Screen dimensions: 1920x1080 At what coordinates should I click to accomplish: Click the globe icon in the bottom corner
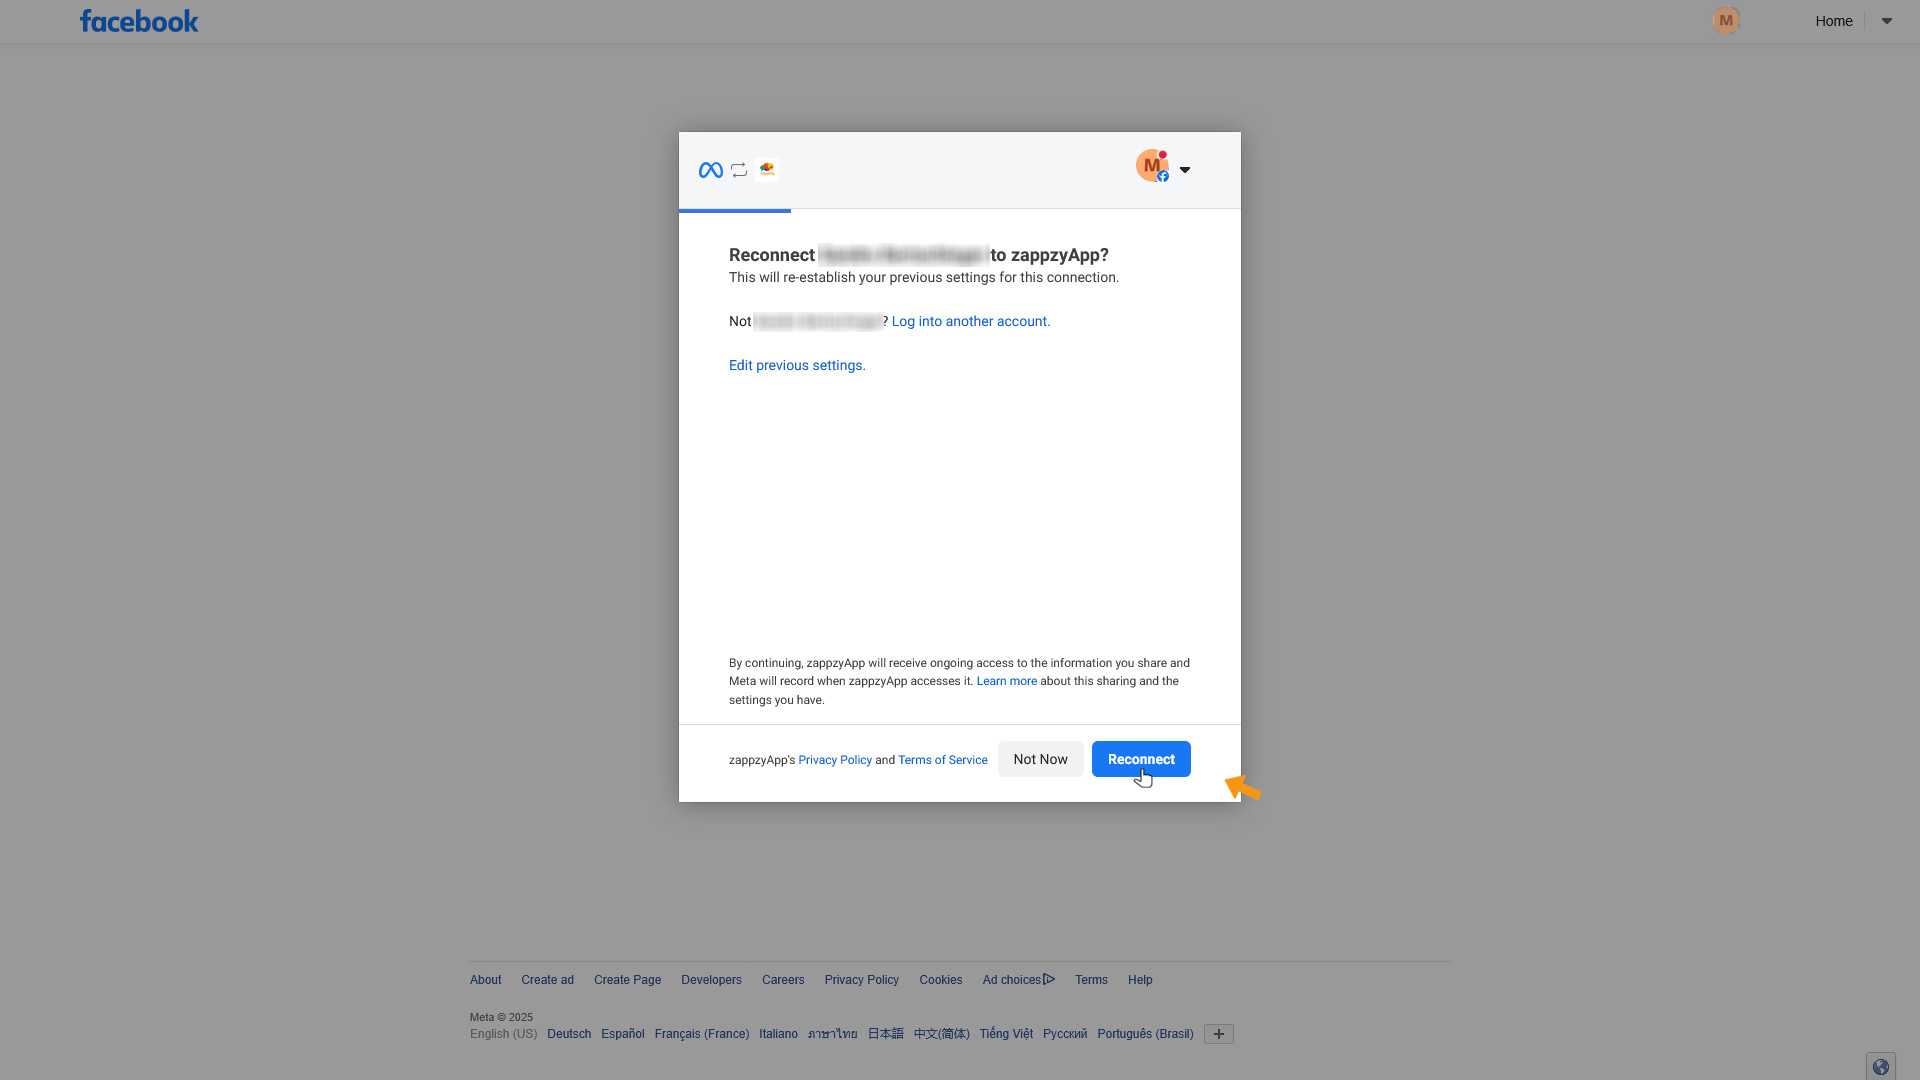(1880, 1066)
